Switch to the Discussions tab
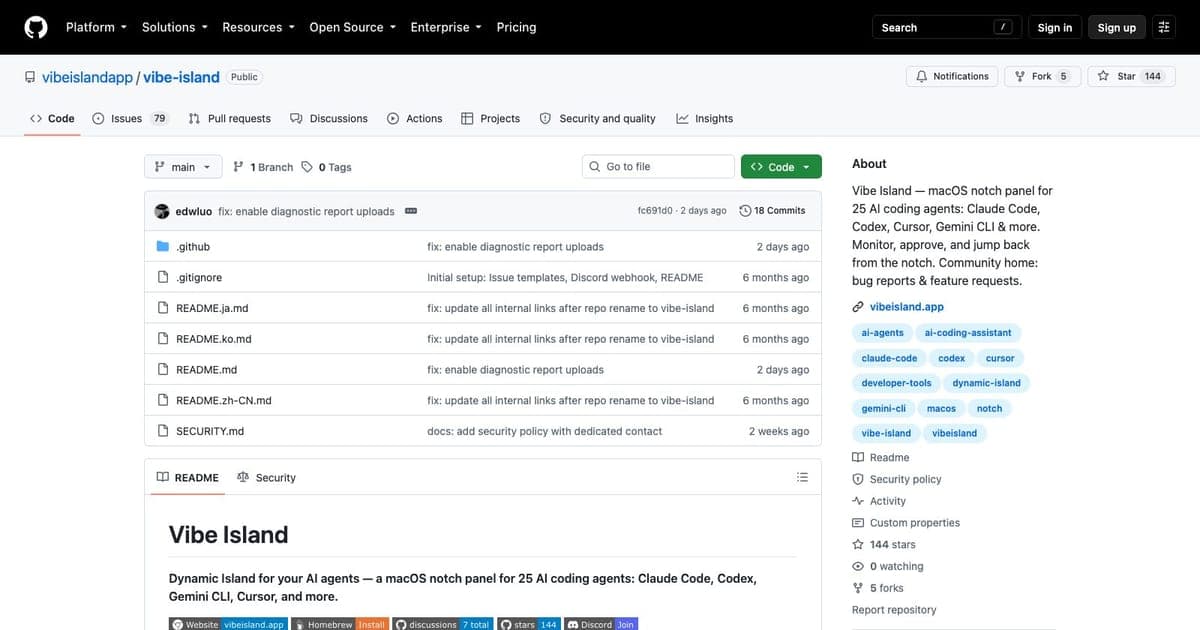Screen dimensions: 1200x630 (x=329, y=118)
